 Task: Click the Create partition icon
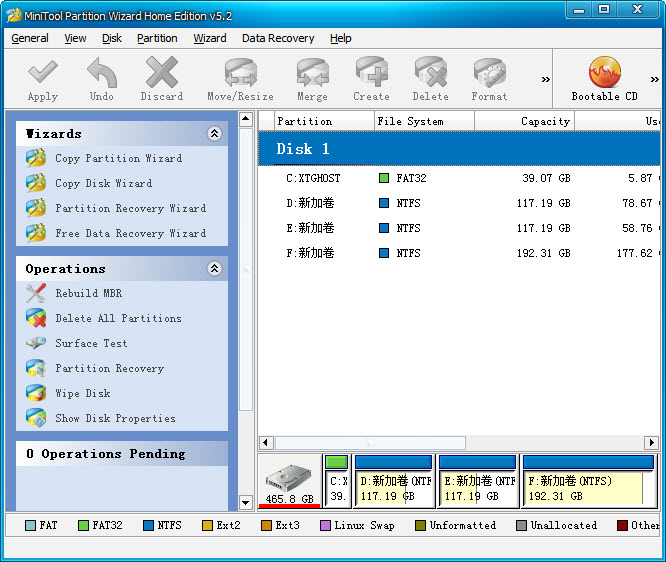[x=371, y=75]
